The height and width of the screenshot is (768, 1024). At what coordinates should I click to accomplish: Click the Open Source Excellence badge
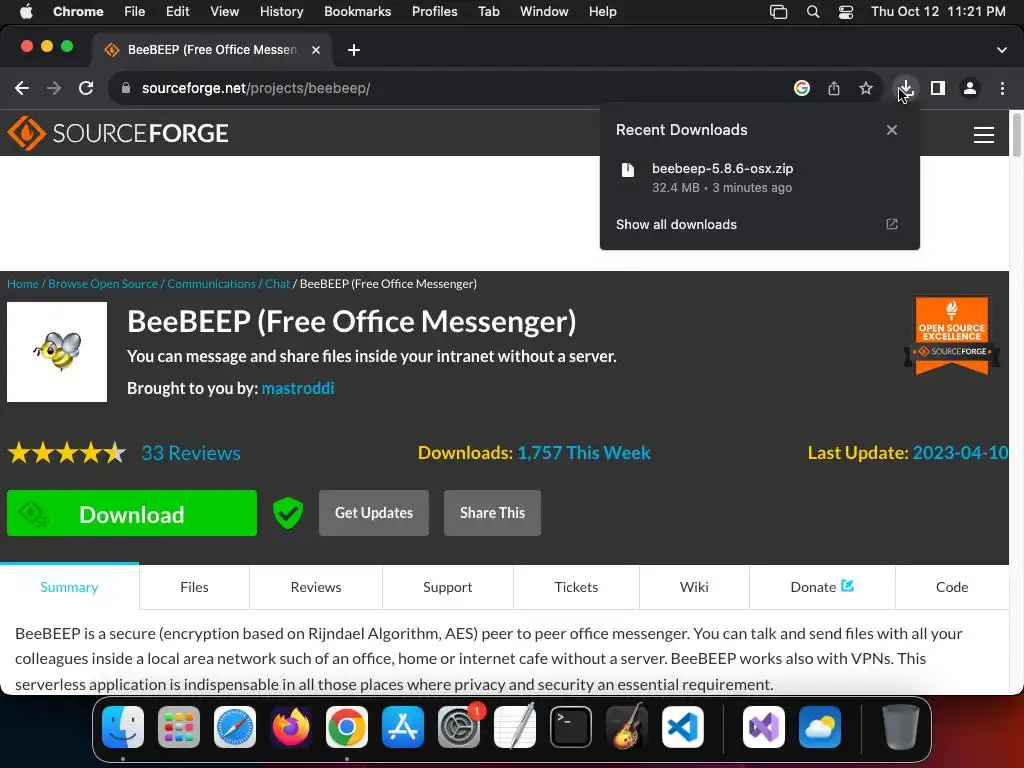(x=952, y=336)
